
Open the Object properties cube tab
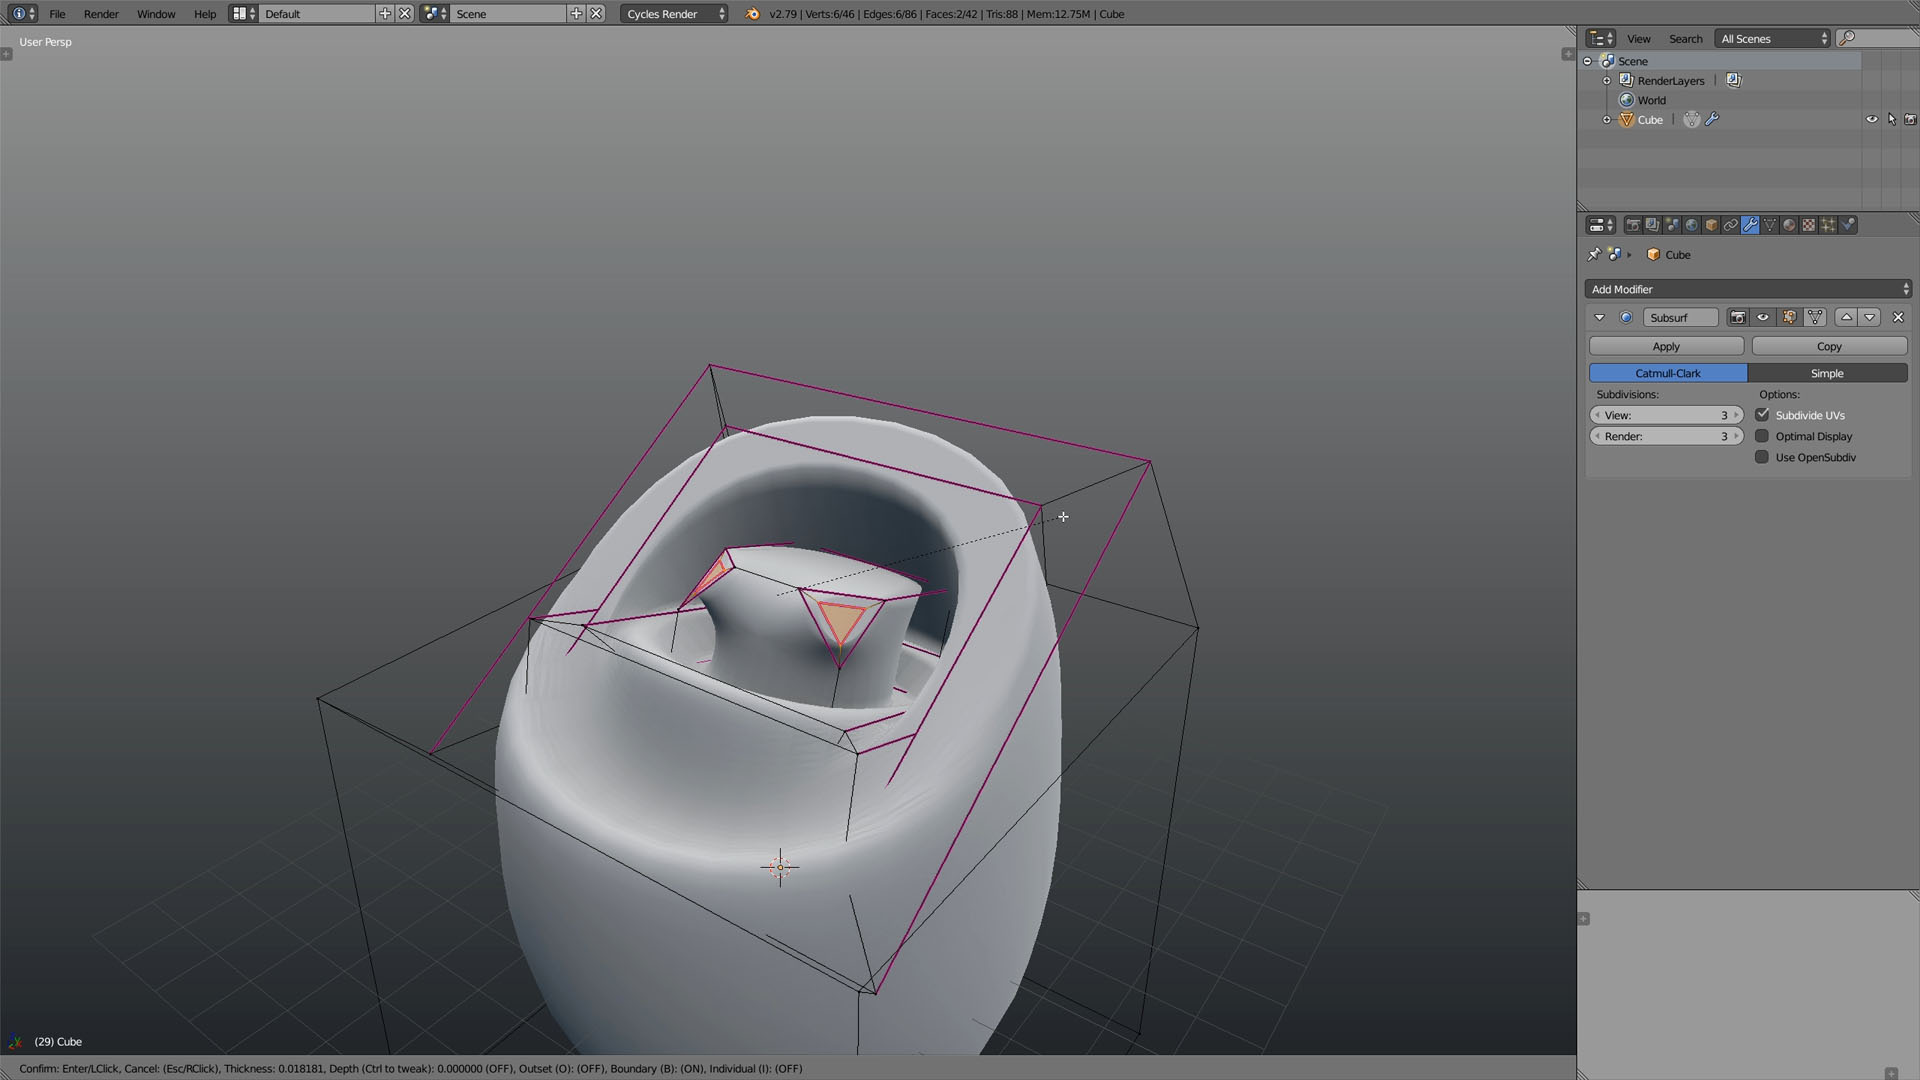1711,225
